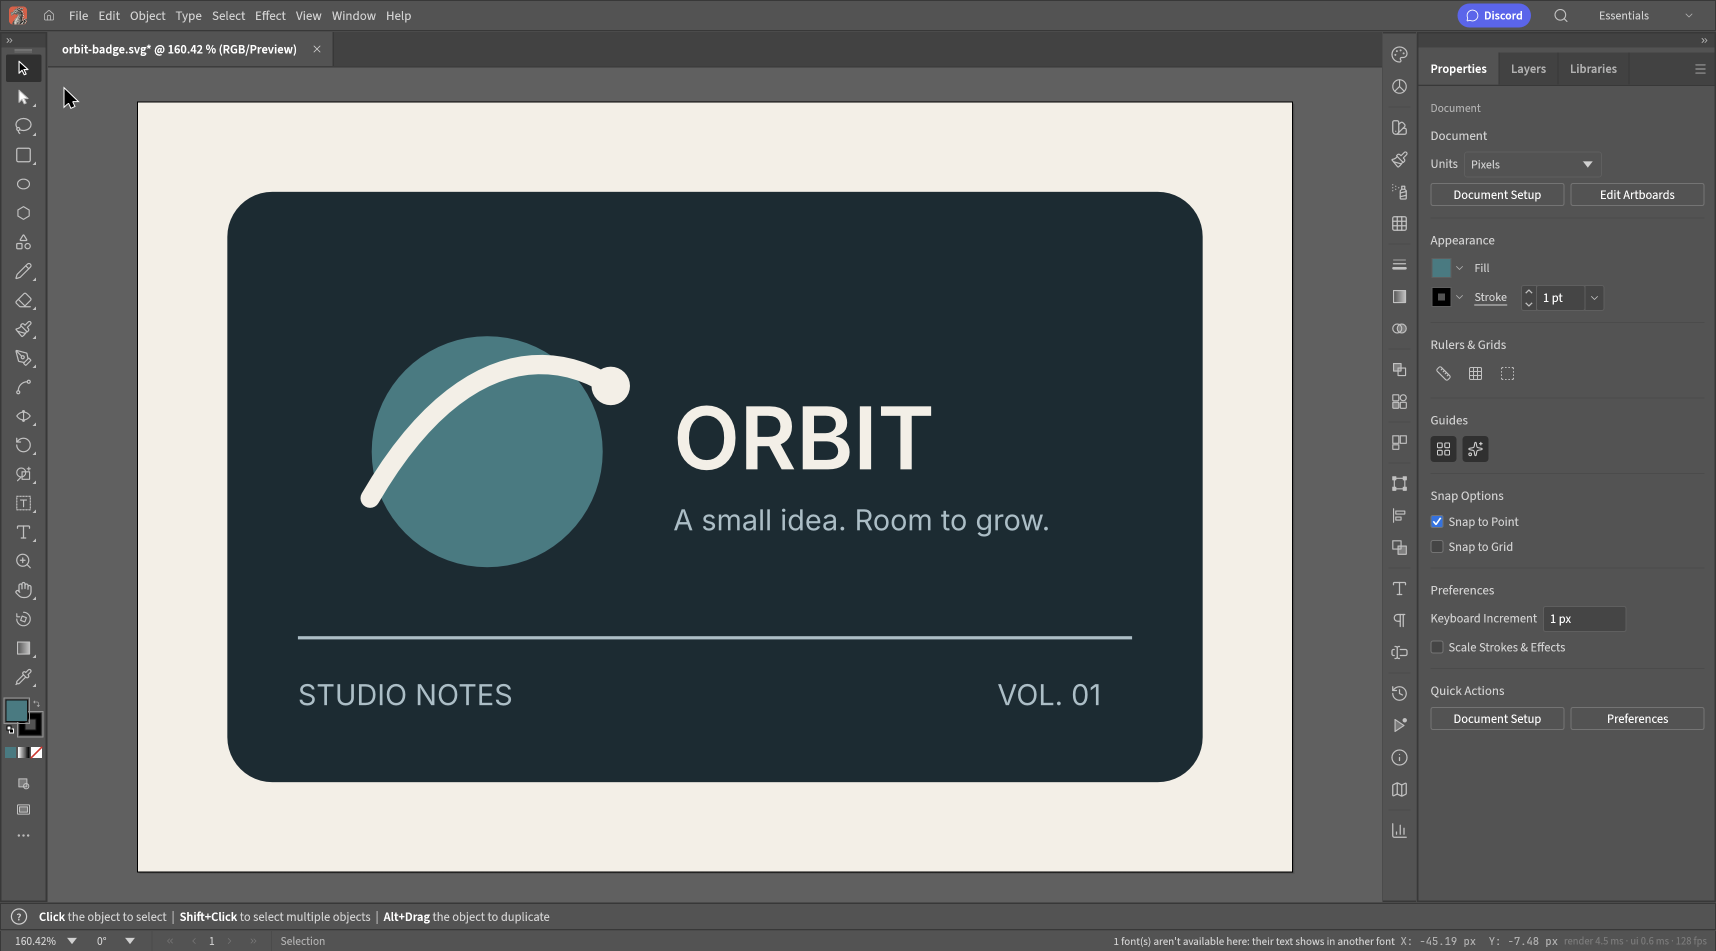This screenshot has height=951, width=1716.
Task: Open the Info panel icon
Action: (1399, 757)
